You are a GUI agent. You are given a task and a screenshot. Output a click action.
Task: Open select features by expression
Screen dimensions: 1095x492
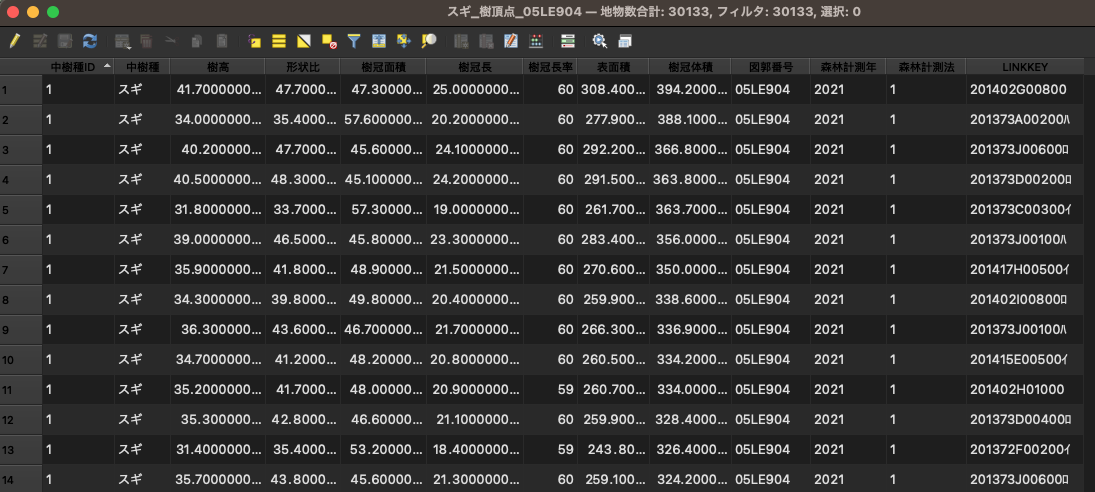coord(254,41)
